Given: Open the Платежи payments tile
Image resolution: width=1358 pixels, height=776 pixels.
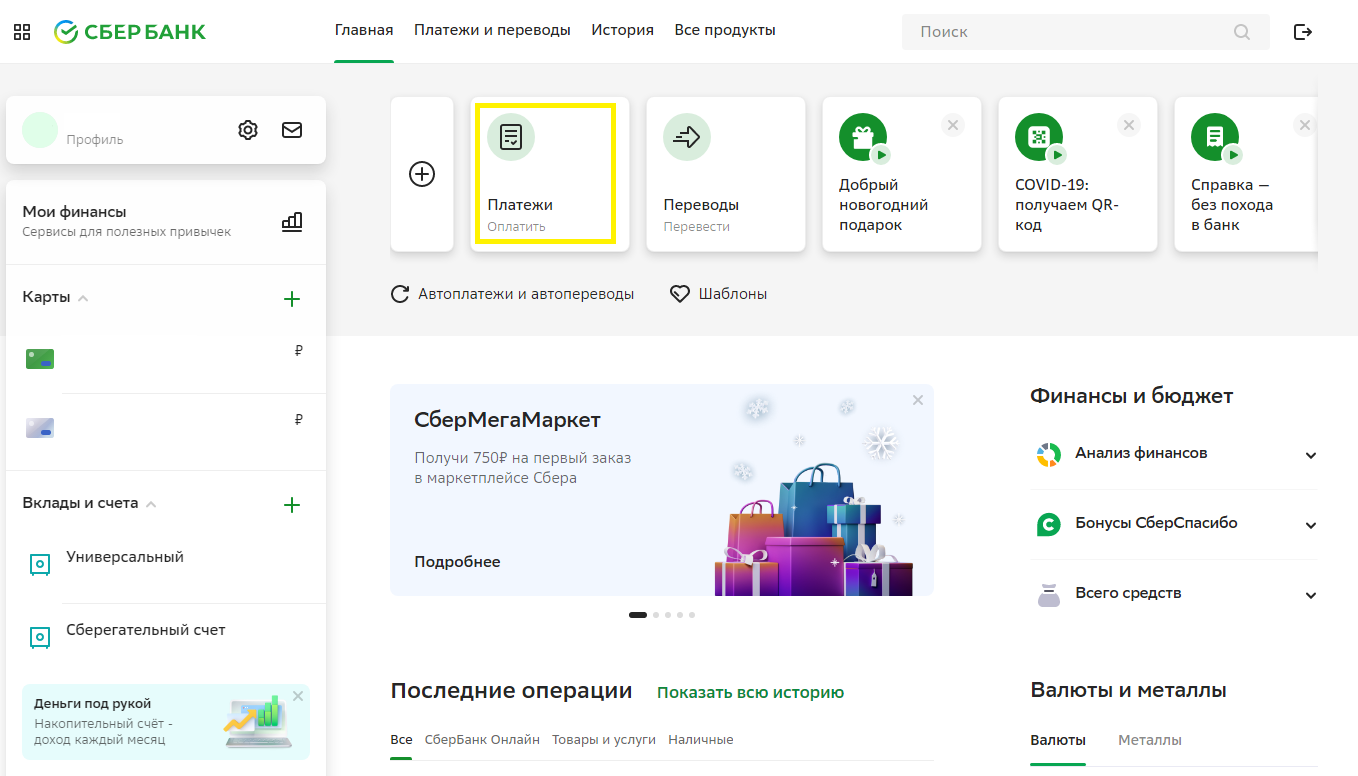Looking at the screenshot, I should click(544, 174).
